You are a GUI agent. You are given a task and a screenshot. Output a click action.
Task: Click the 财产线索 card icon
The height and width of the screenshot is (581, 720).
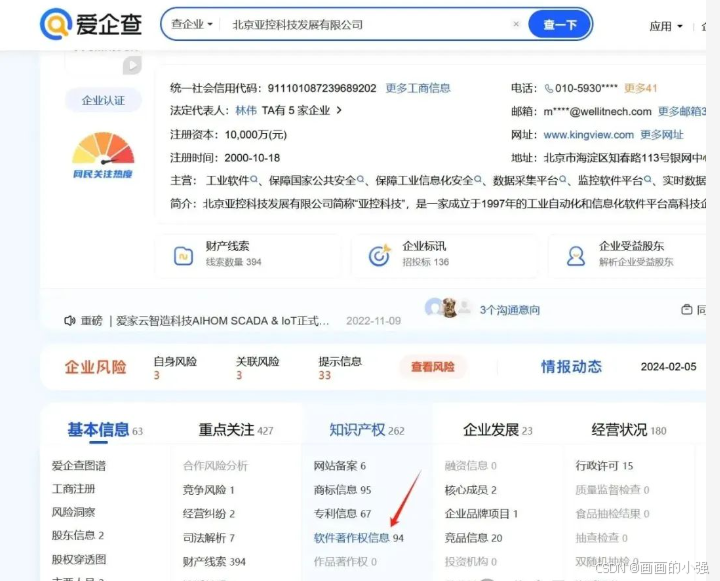pyautogui.click(x=183, y=256)
